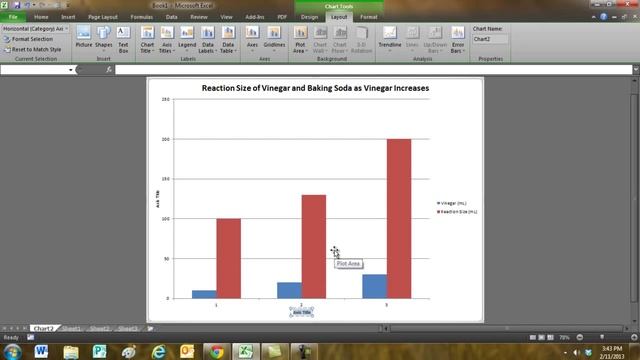
Task: Save the workbook via quick access toolbar
Action: click(x=17, y=5)
